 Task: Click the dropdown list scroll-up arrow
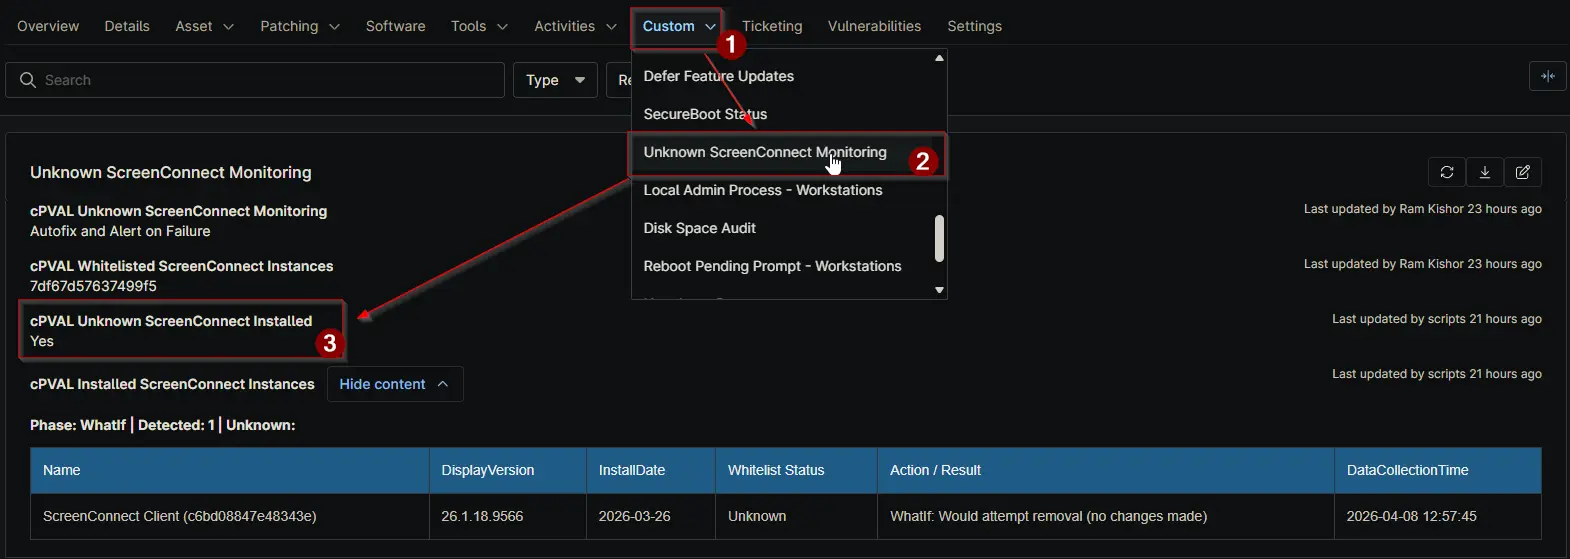click(939, 58)
